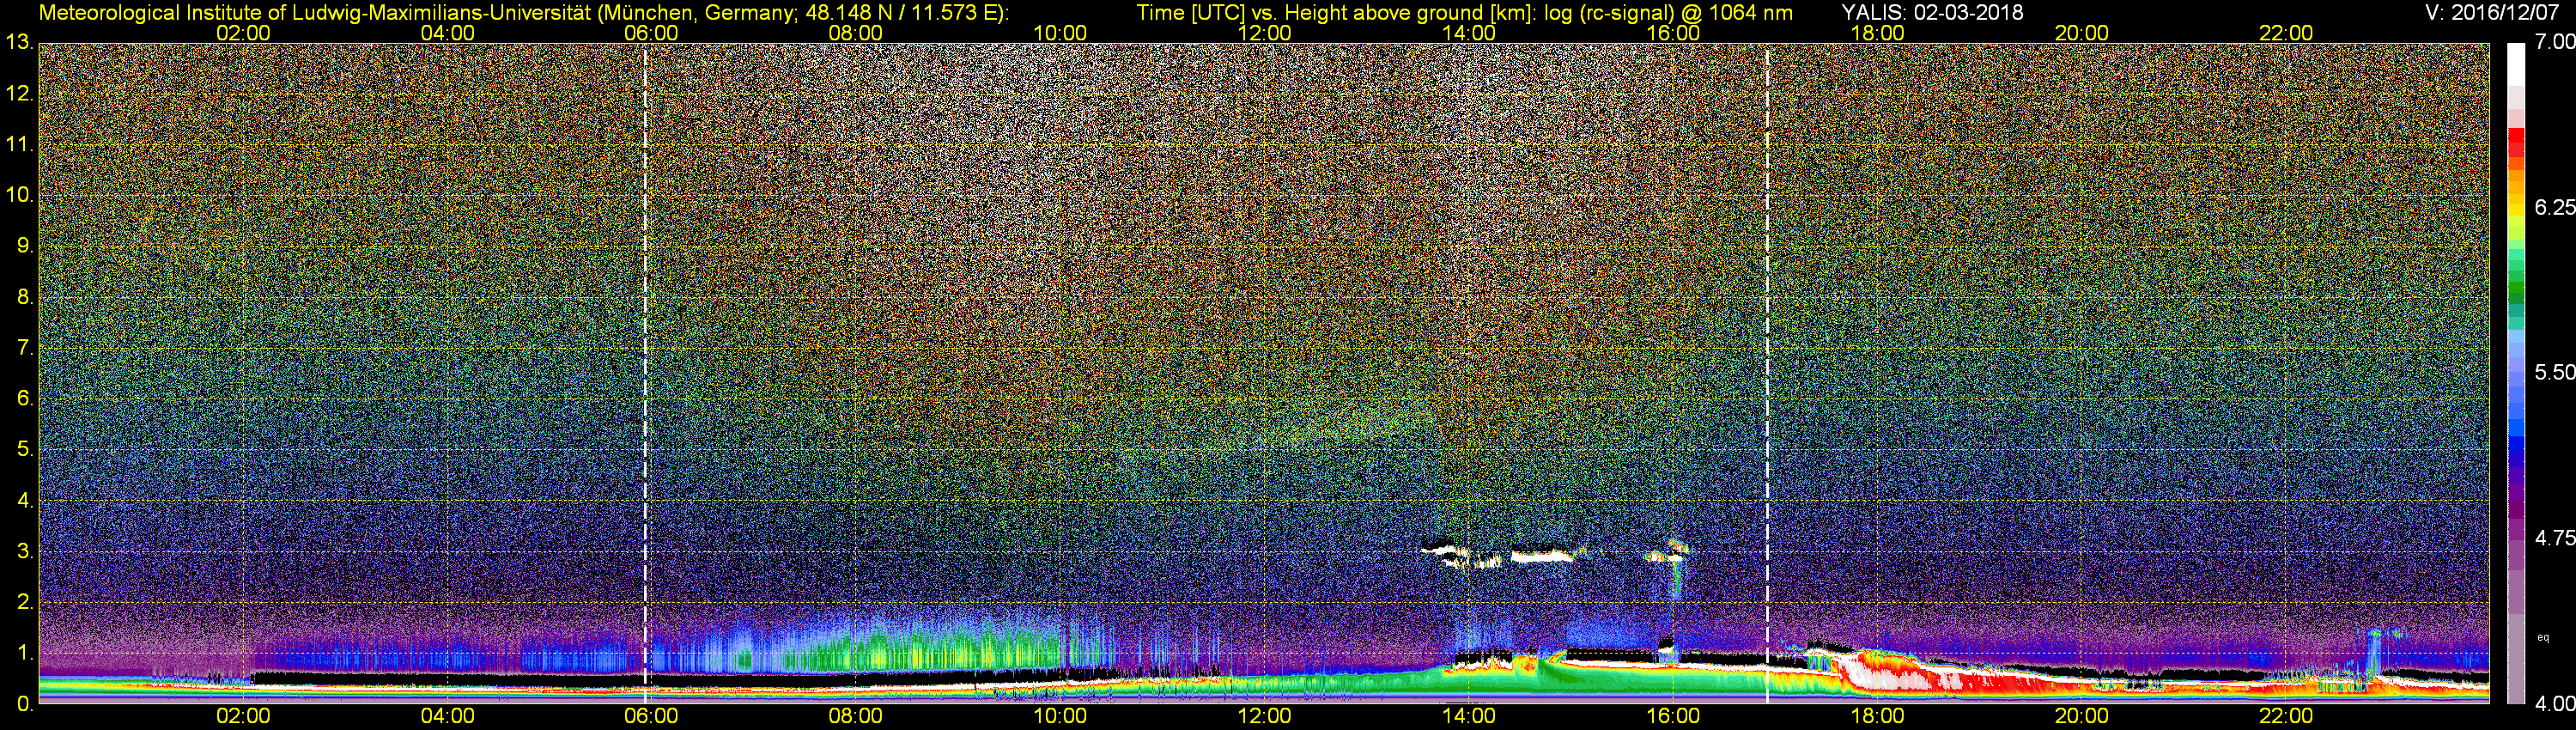Click the 10:00 label on the top time axis
2576x730 pixels.
click(x=1060, y=33)
